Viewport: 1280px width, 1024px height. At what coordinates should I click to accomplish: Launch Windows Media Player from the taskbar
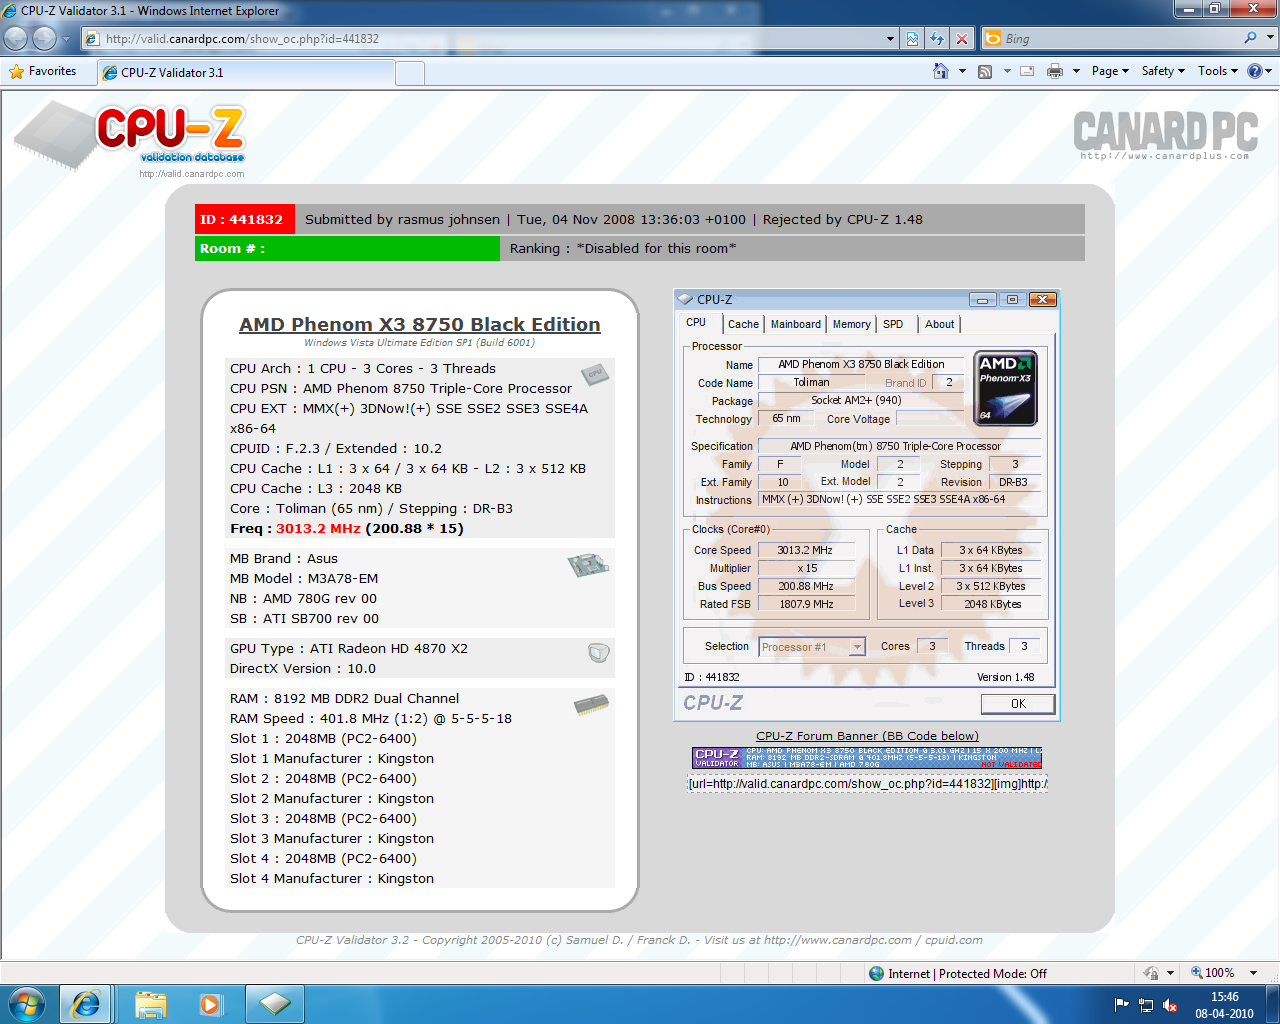pos(210,1004)
